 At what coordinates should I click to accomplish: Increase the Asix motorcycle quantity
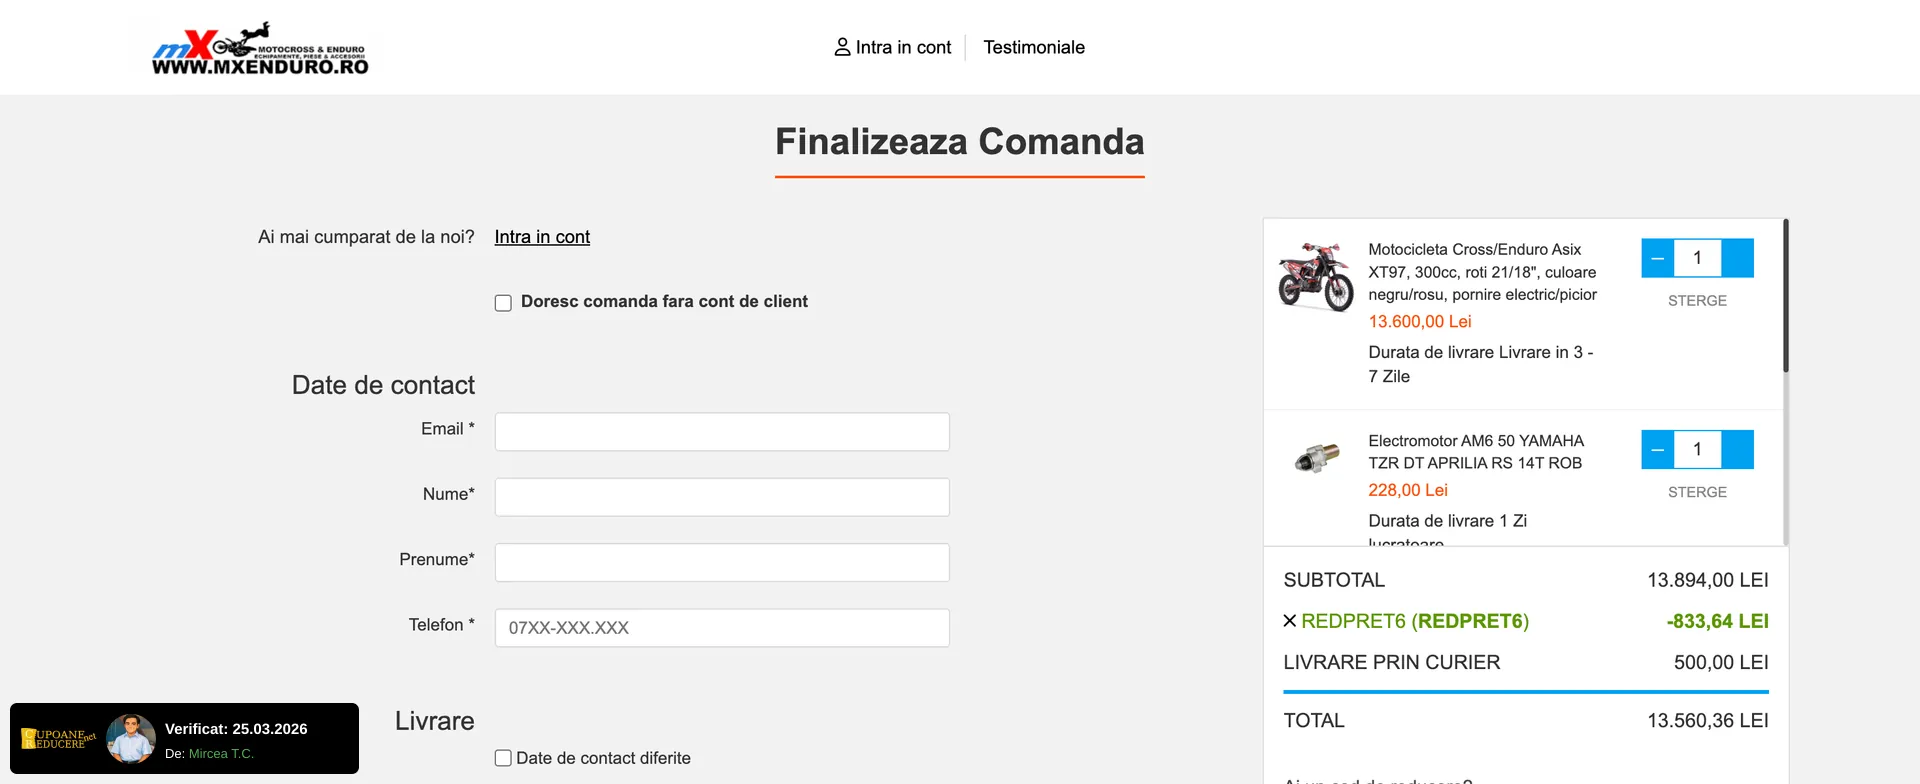(1738, 258)
